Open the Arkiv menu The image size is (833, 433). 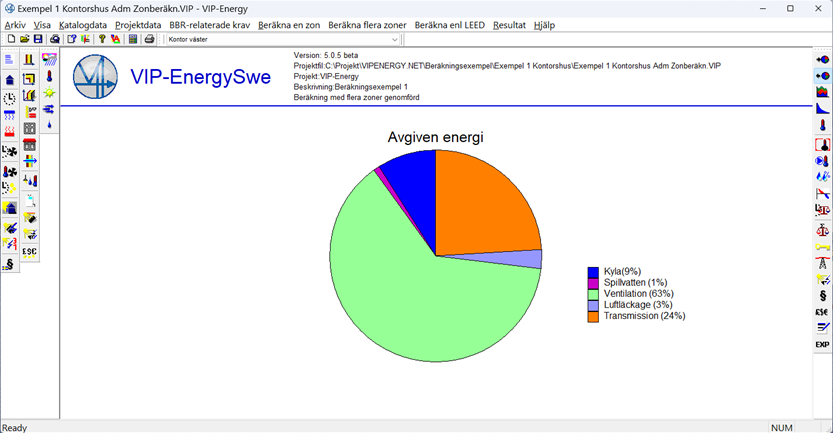16,24
